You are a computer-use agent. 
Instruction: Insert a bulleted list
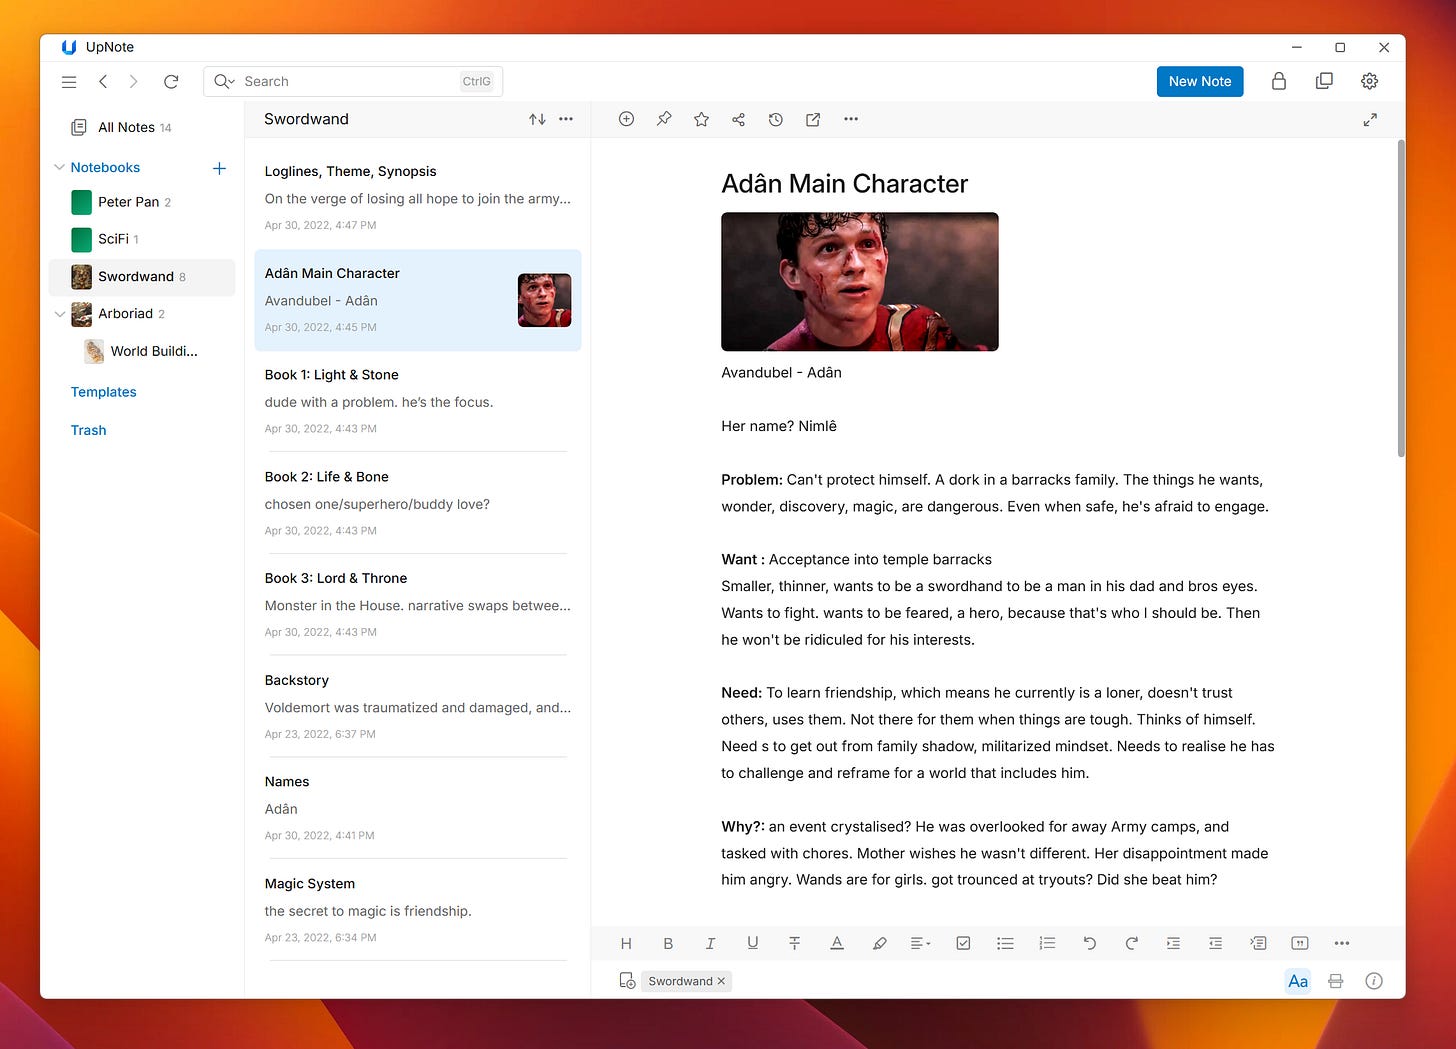(x=1005, y=943)
